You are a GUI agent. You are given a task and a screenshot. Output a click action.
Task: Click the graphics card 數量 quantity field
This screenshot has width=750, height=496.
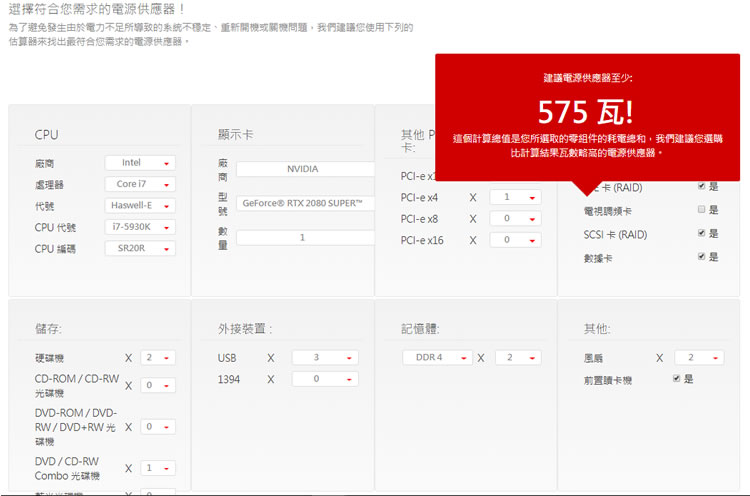click(304, 237)
